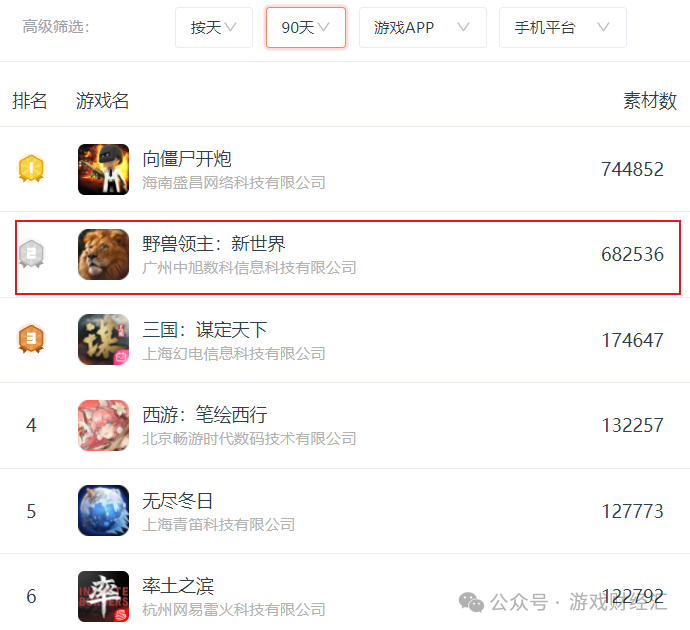690x630 pixels.
Task: Click the 向僵尸开炮 game icon
Action: 103,169
